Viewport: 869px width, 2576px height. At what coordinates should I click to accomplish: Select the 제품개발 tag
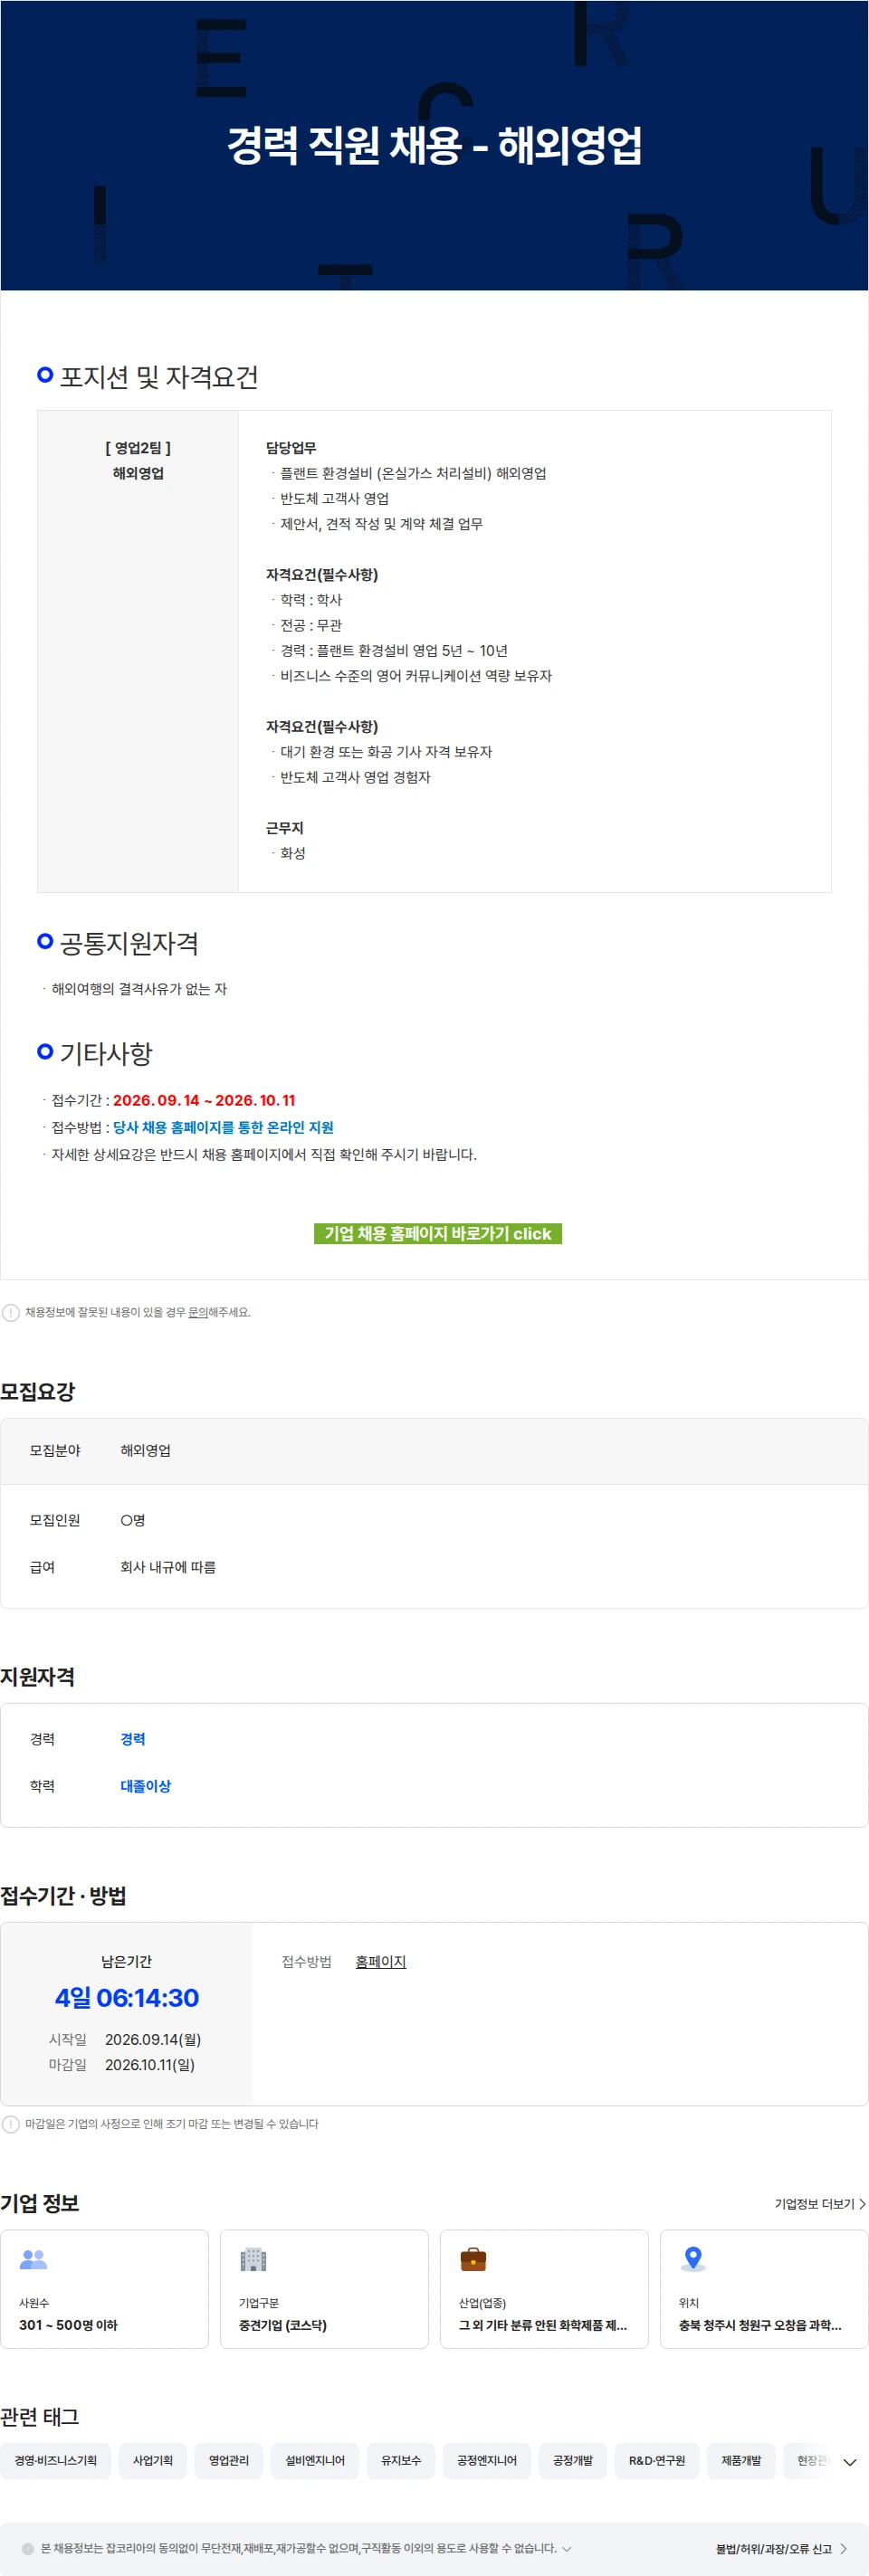(741, 2460)
